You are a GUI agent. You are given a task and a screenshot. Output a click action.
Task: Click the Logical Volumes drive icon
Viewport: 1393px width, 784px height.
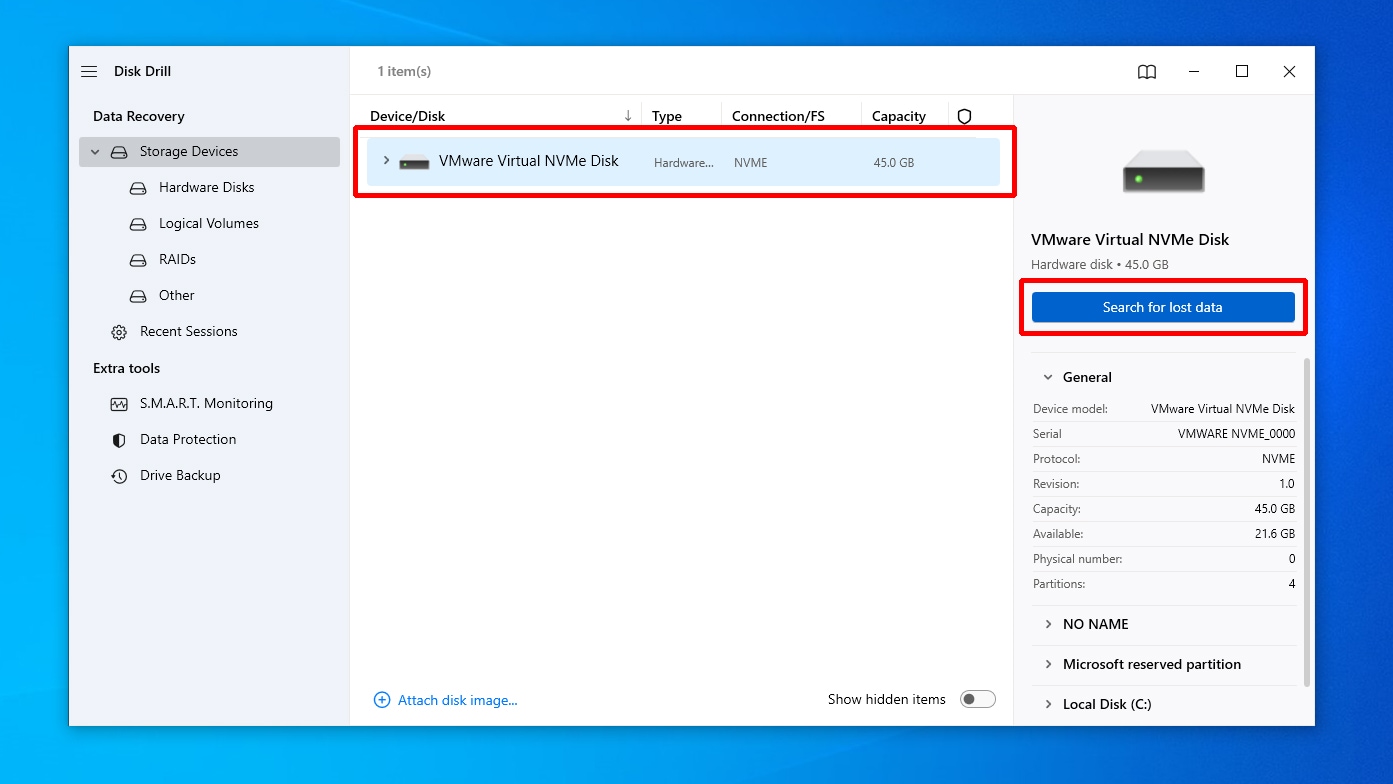pos(139,224)
